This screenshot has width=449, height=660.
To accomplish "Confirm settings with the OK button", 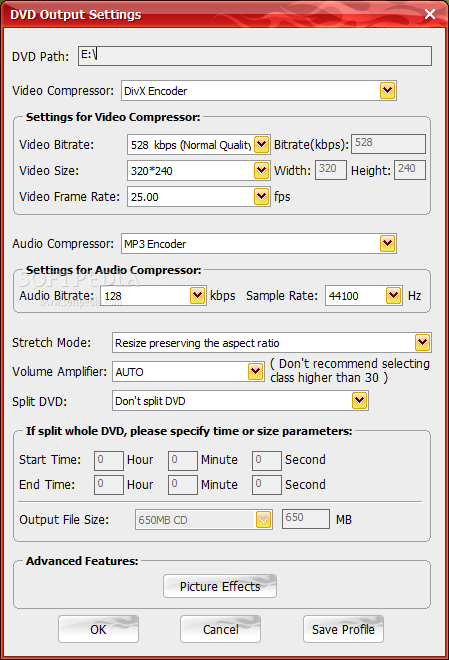I will pos(98,629).
